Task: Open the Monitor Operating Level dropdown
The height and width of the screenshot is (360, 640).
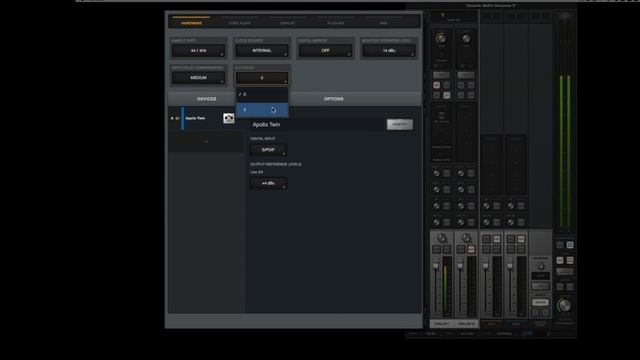Action: point(389,51)
